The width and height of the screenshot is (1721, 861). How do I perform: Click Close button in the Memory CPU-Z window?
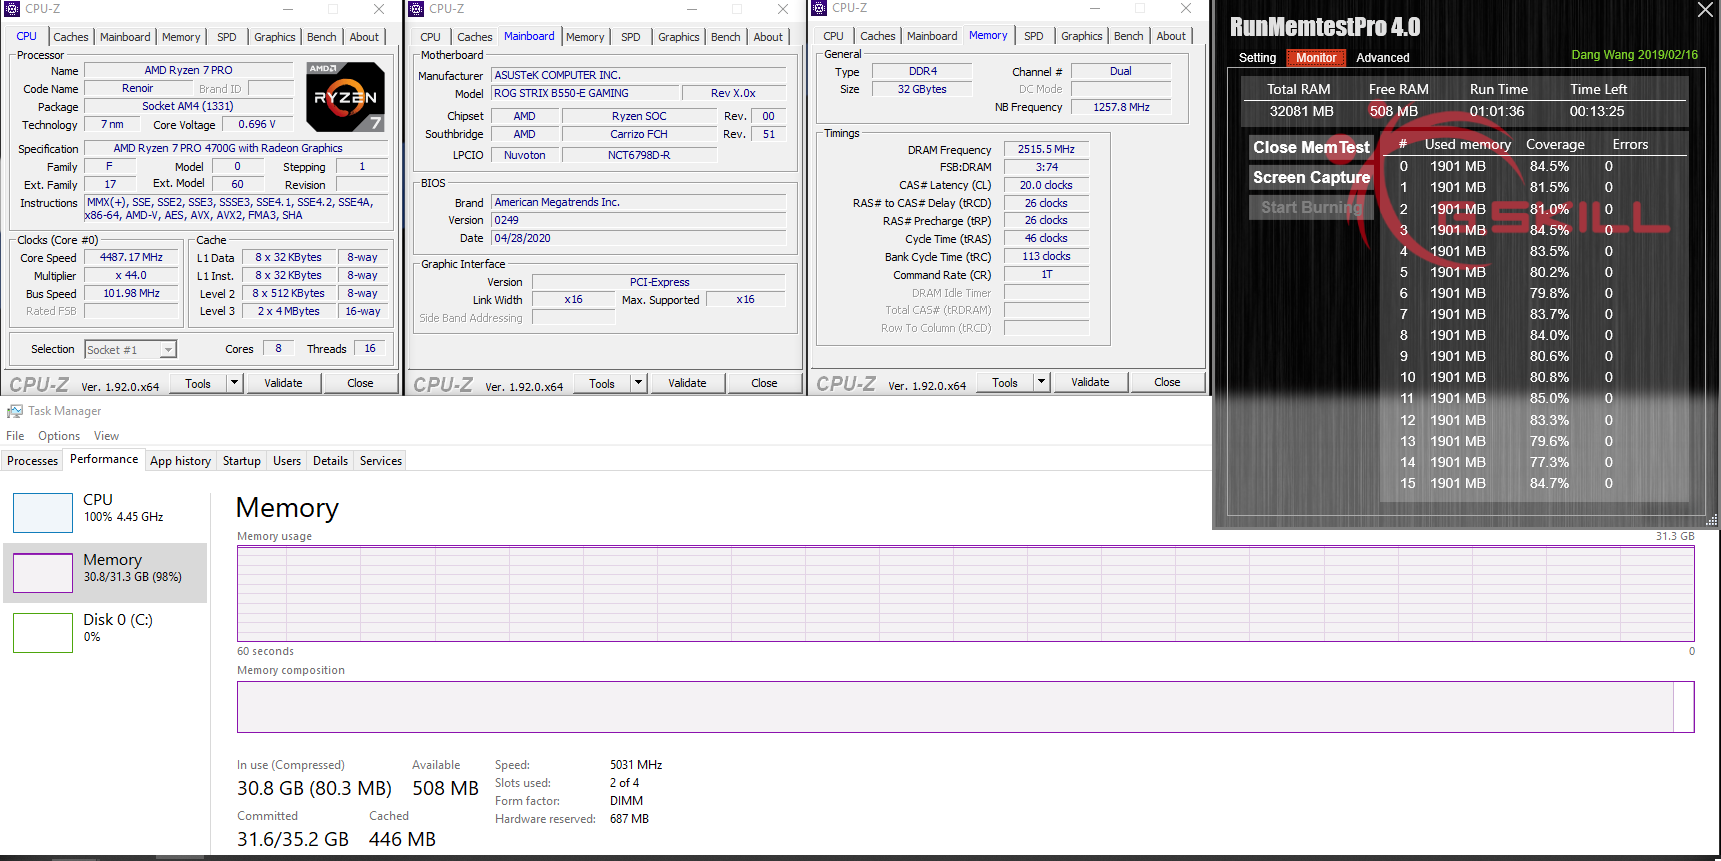tap(1167, 382)
